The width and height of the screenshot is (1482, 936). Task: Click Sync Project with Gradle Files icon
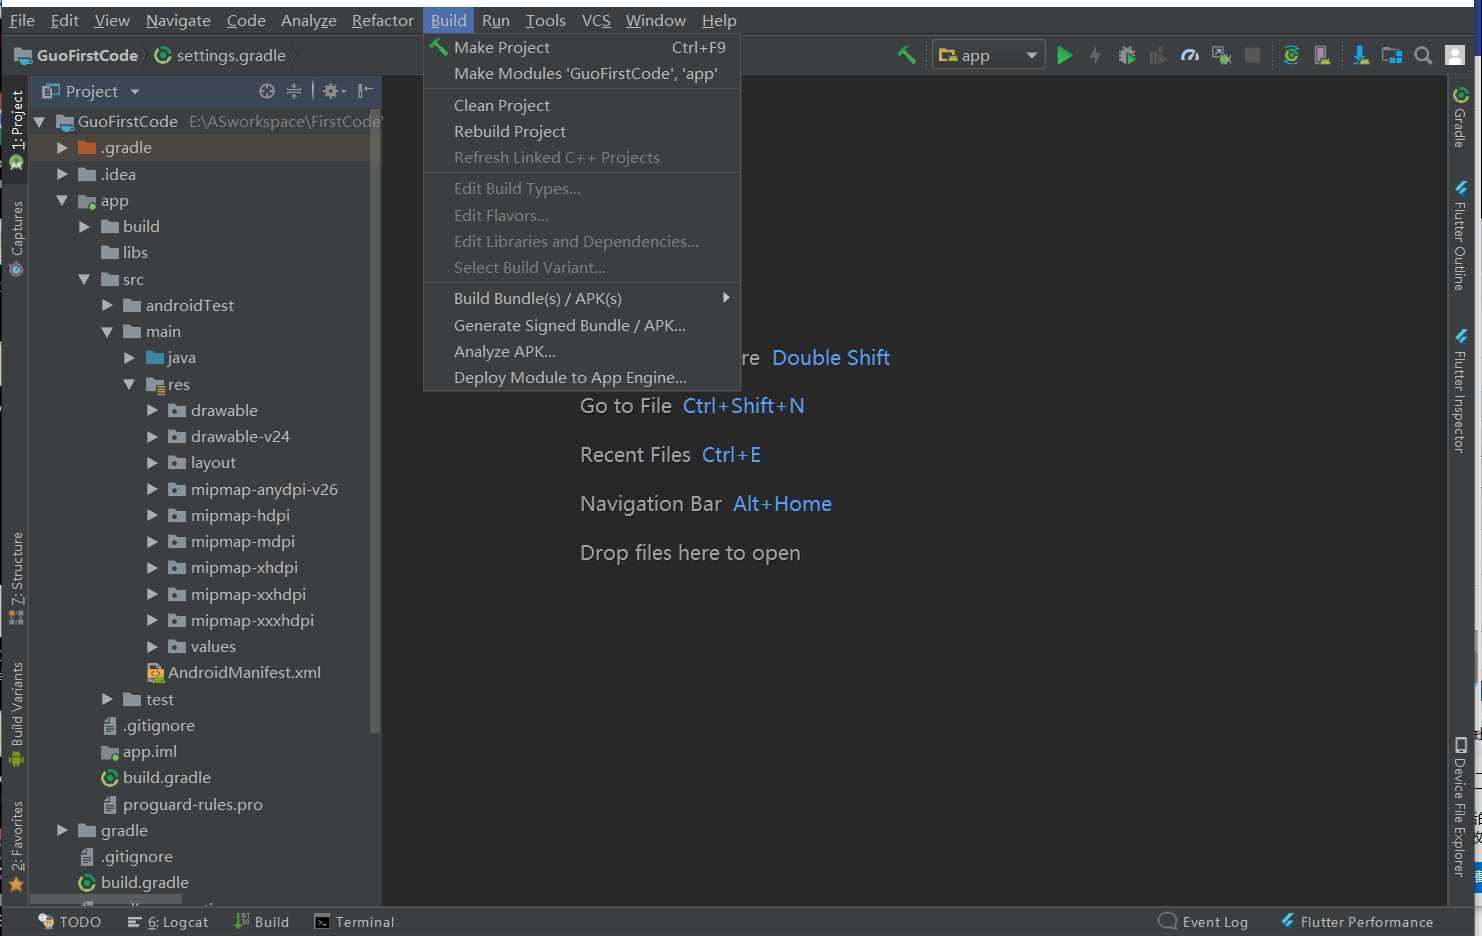pyautogui.click(x=1291, y=55)
